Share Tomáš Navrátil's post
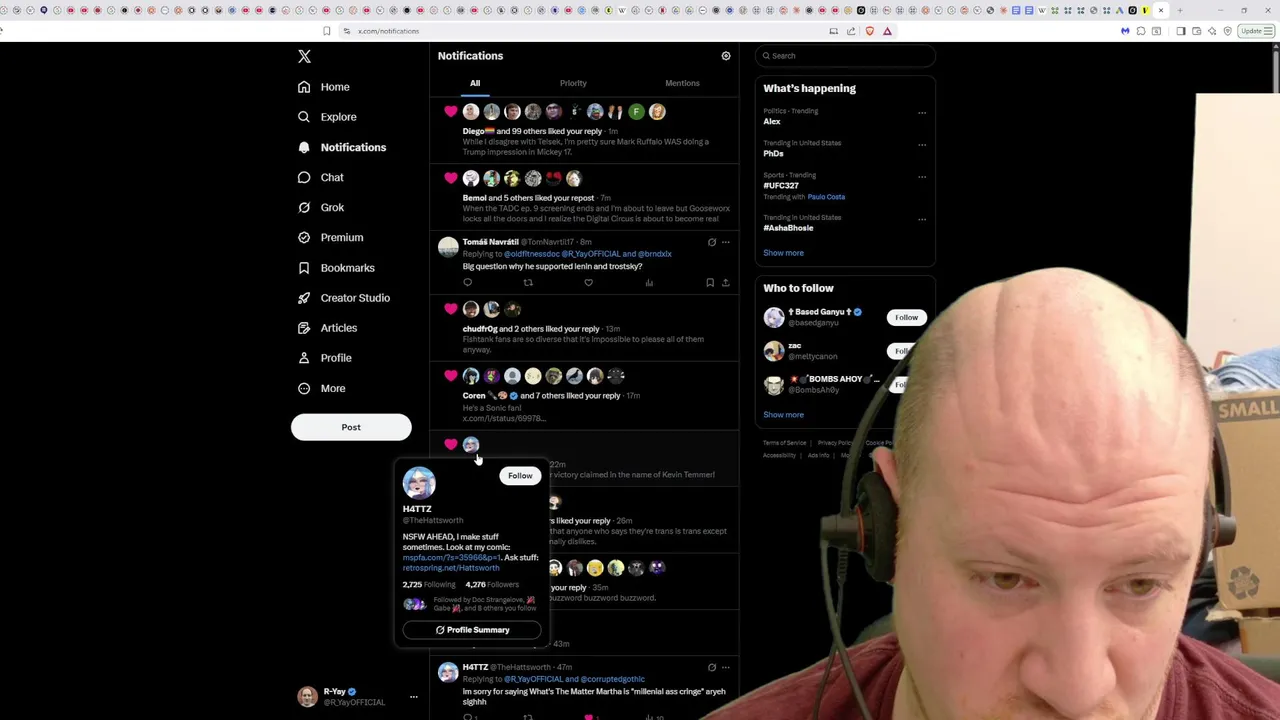Viewport: 1280px width, 720px height. [726, 283]
